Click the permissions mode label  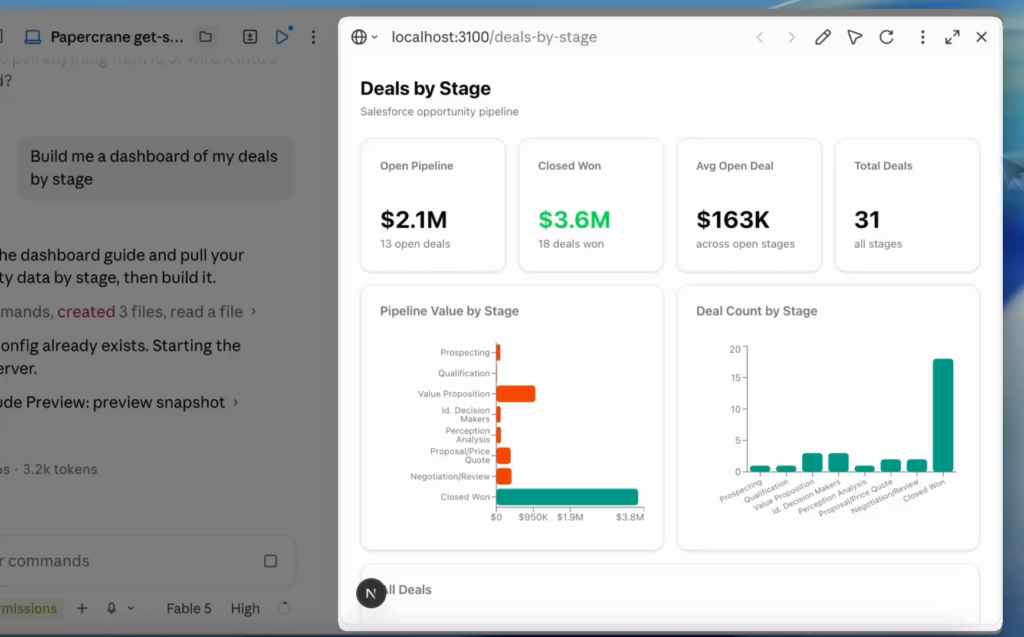click(31, 608)
